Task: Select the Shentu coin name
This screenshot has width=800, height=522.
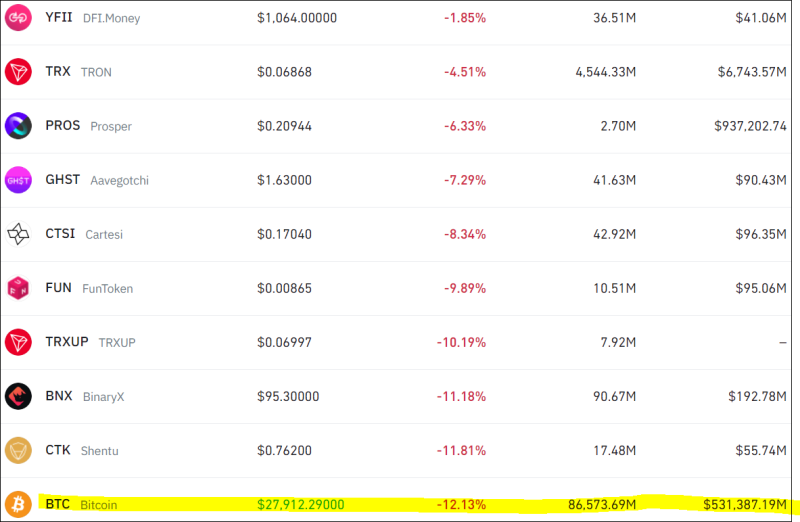Action: coord(99,451)
